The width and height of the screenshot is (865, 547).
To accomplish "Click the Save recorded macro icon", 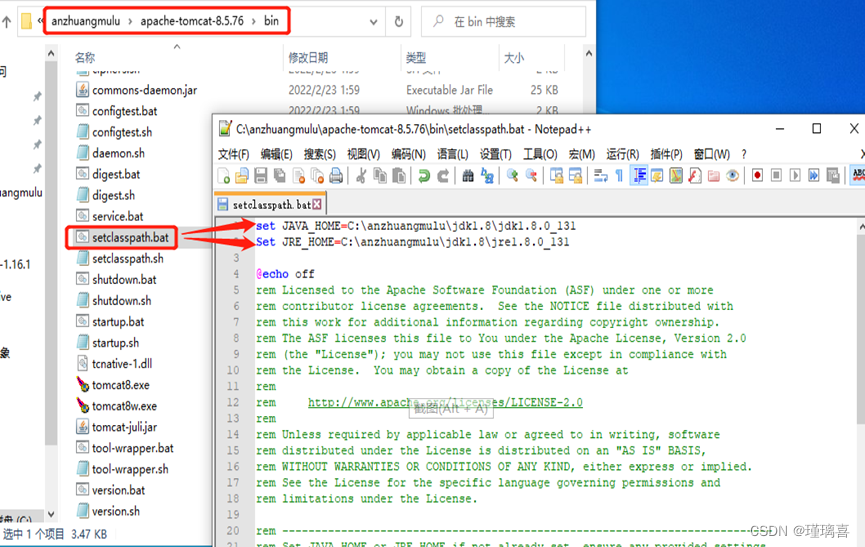I will [832, 176].
